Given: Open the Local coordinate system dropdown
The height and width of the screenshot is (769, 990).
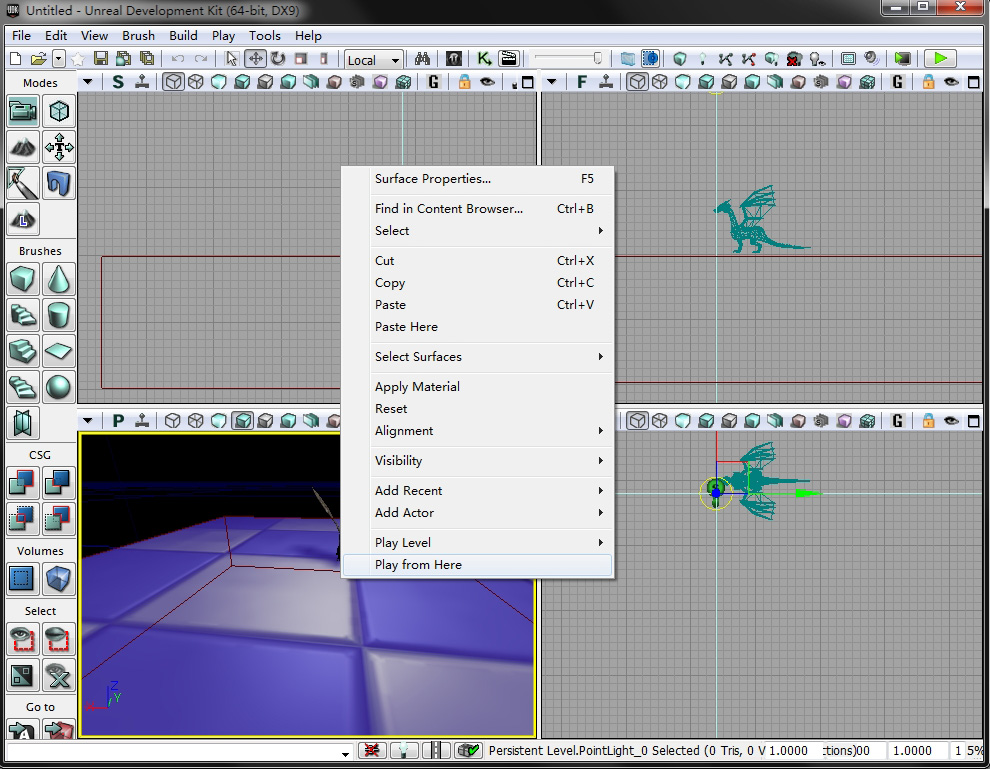Looking at the screenshot, I should 374,60.
